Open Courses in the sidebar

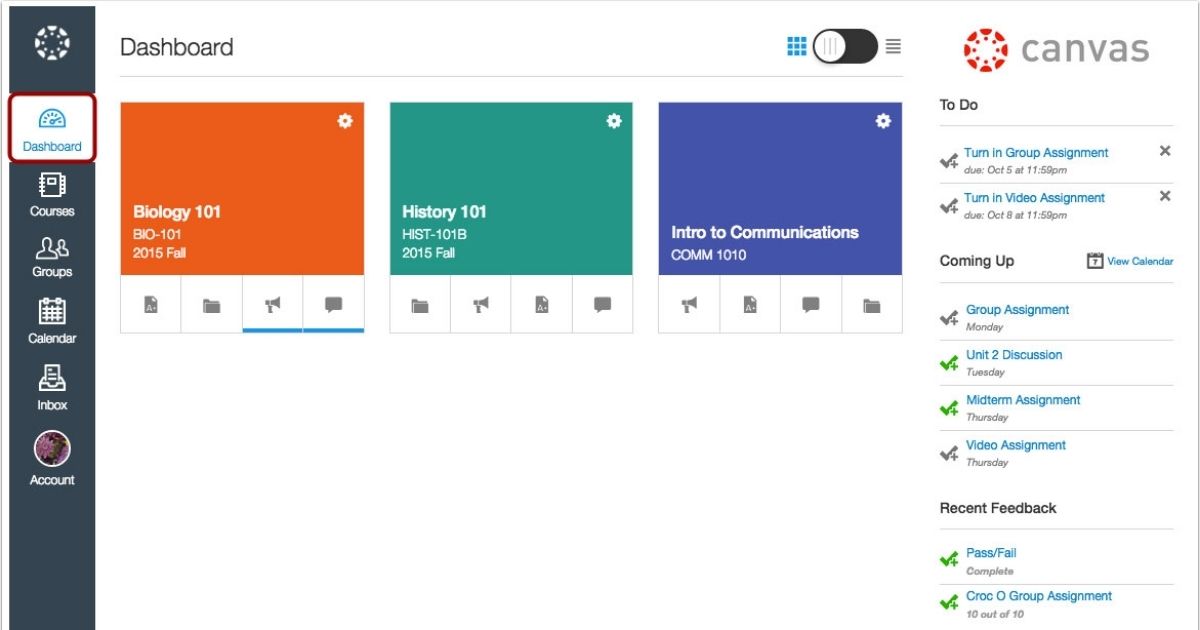pos(52,194)
